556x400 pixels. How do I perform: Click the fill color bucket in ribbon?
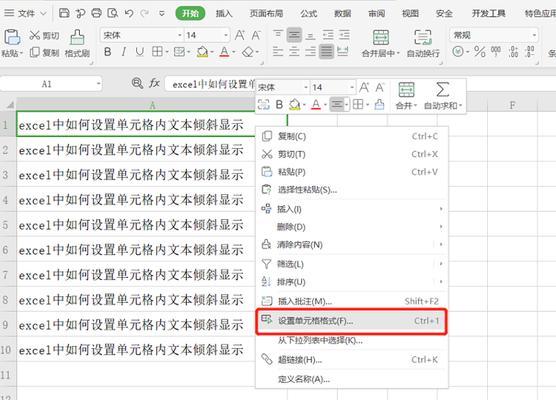pos(202,52)
